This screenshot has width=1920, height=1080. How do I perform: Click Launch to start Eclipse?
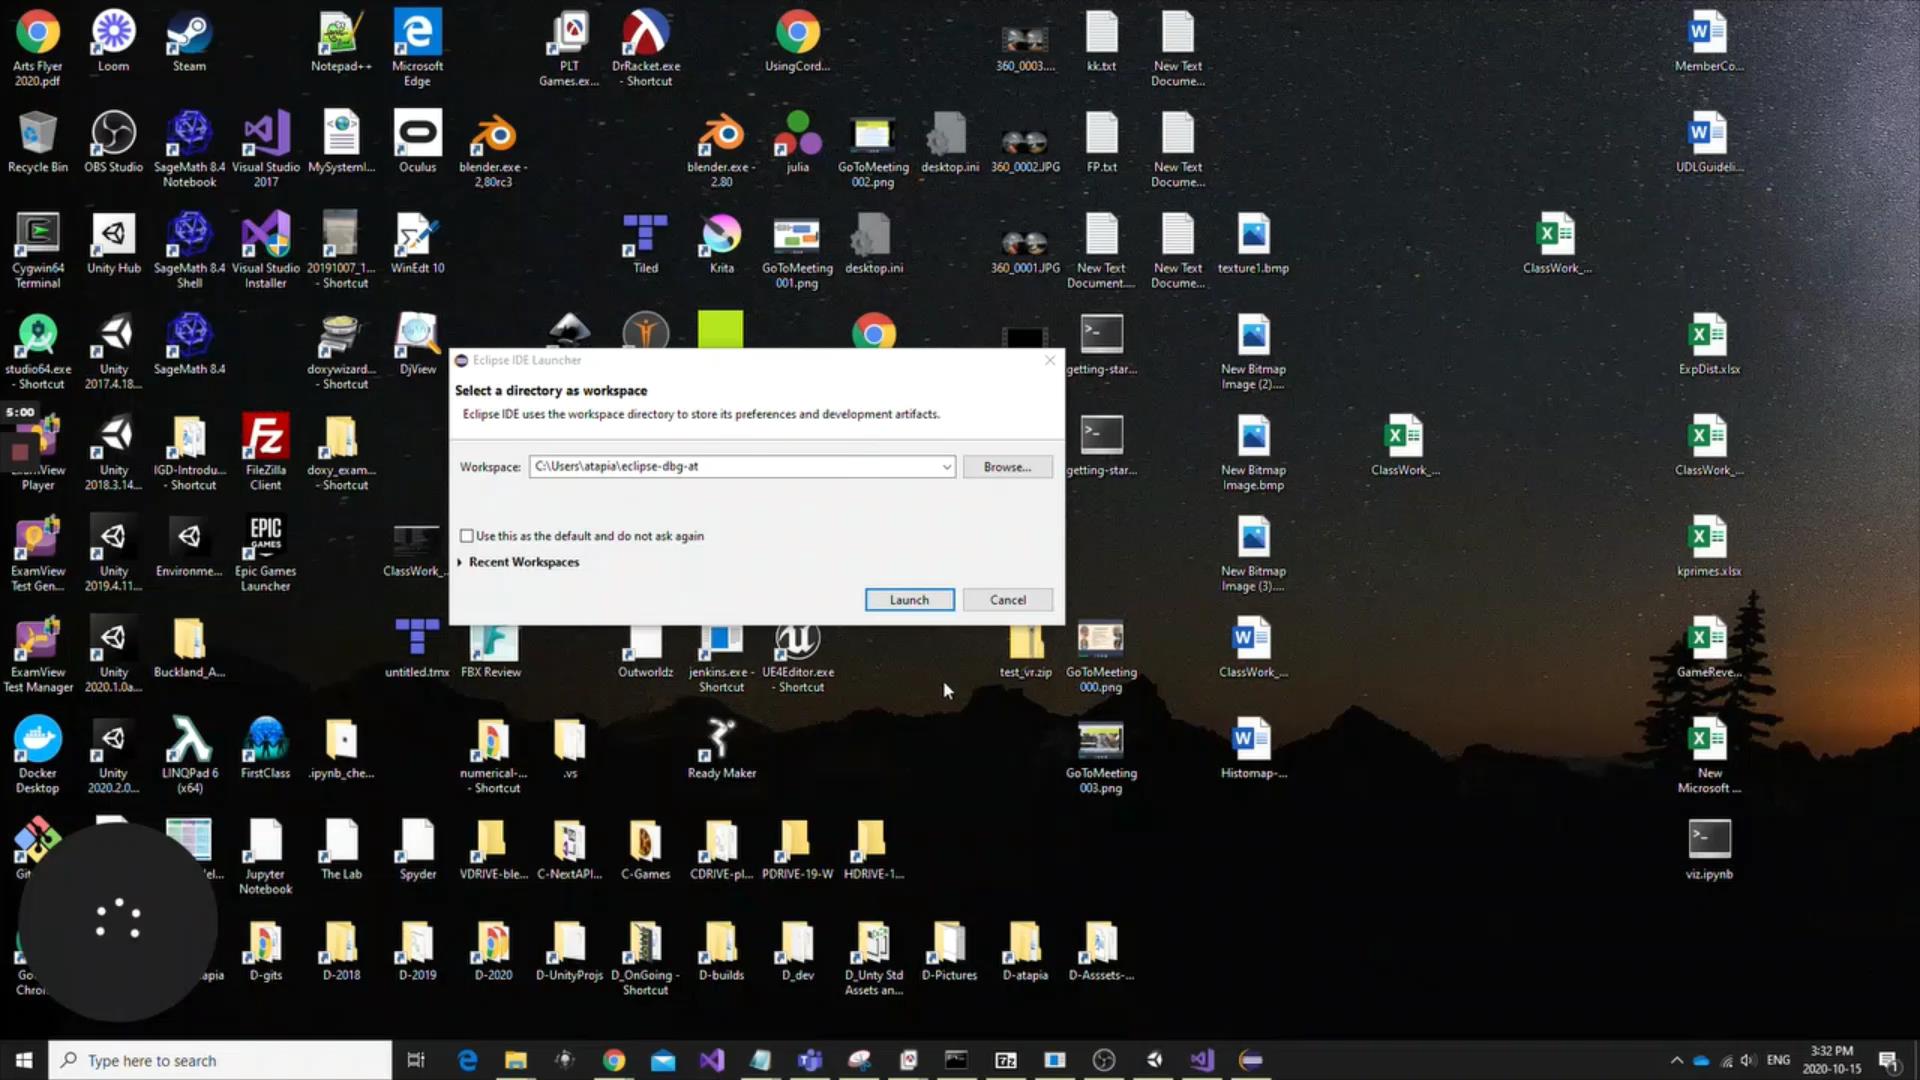click(x=909, y=599)
